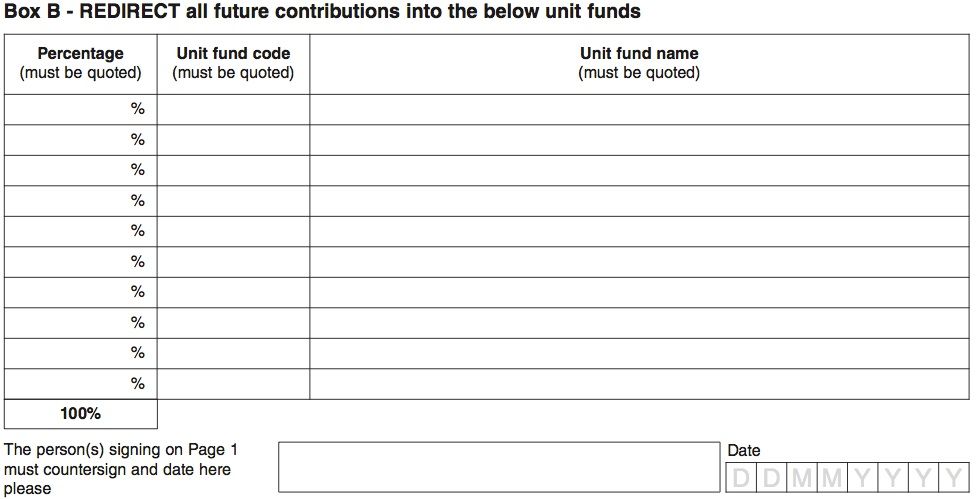
Task: Select the second row Percentage cell
Action: coord(80,140)
